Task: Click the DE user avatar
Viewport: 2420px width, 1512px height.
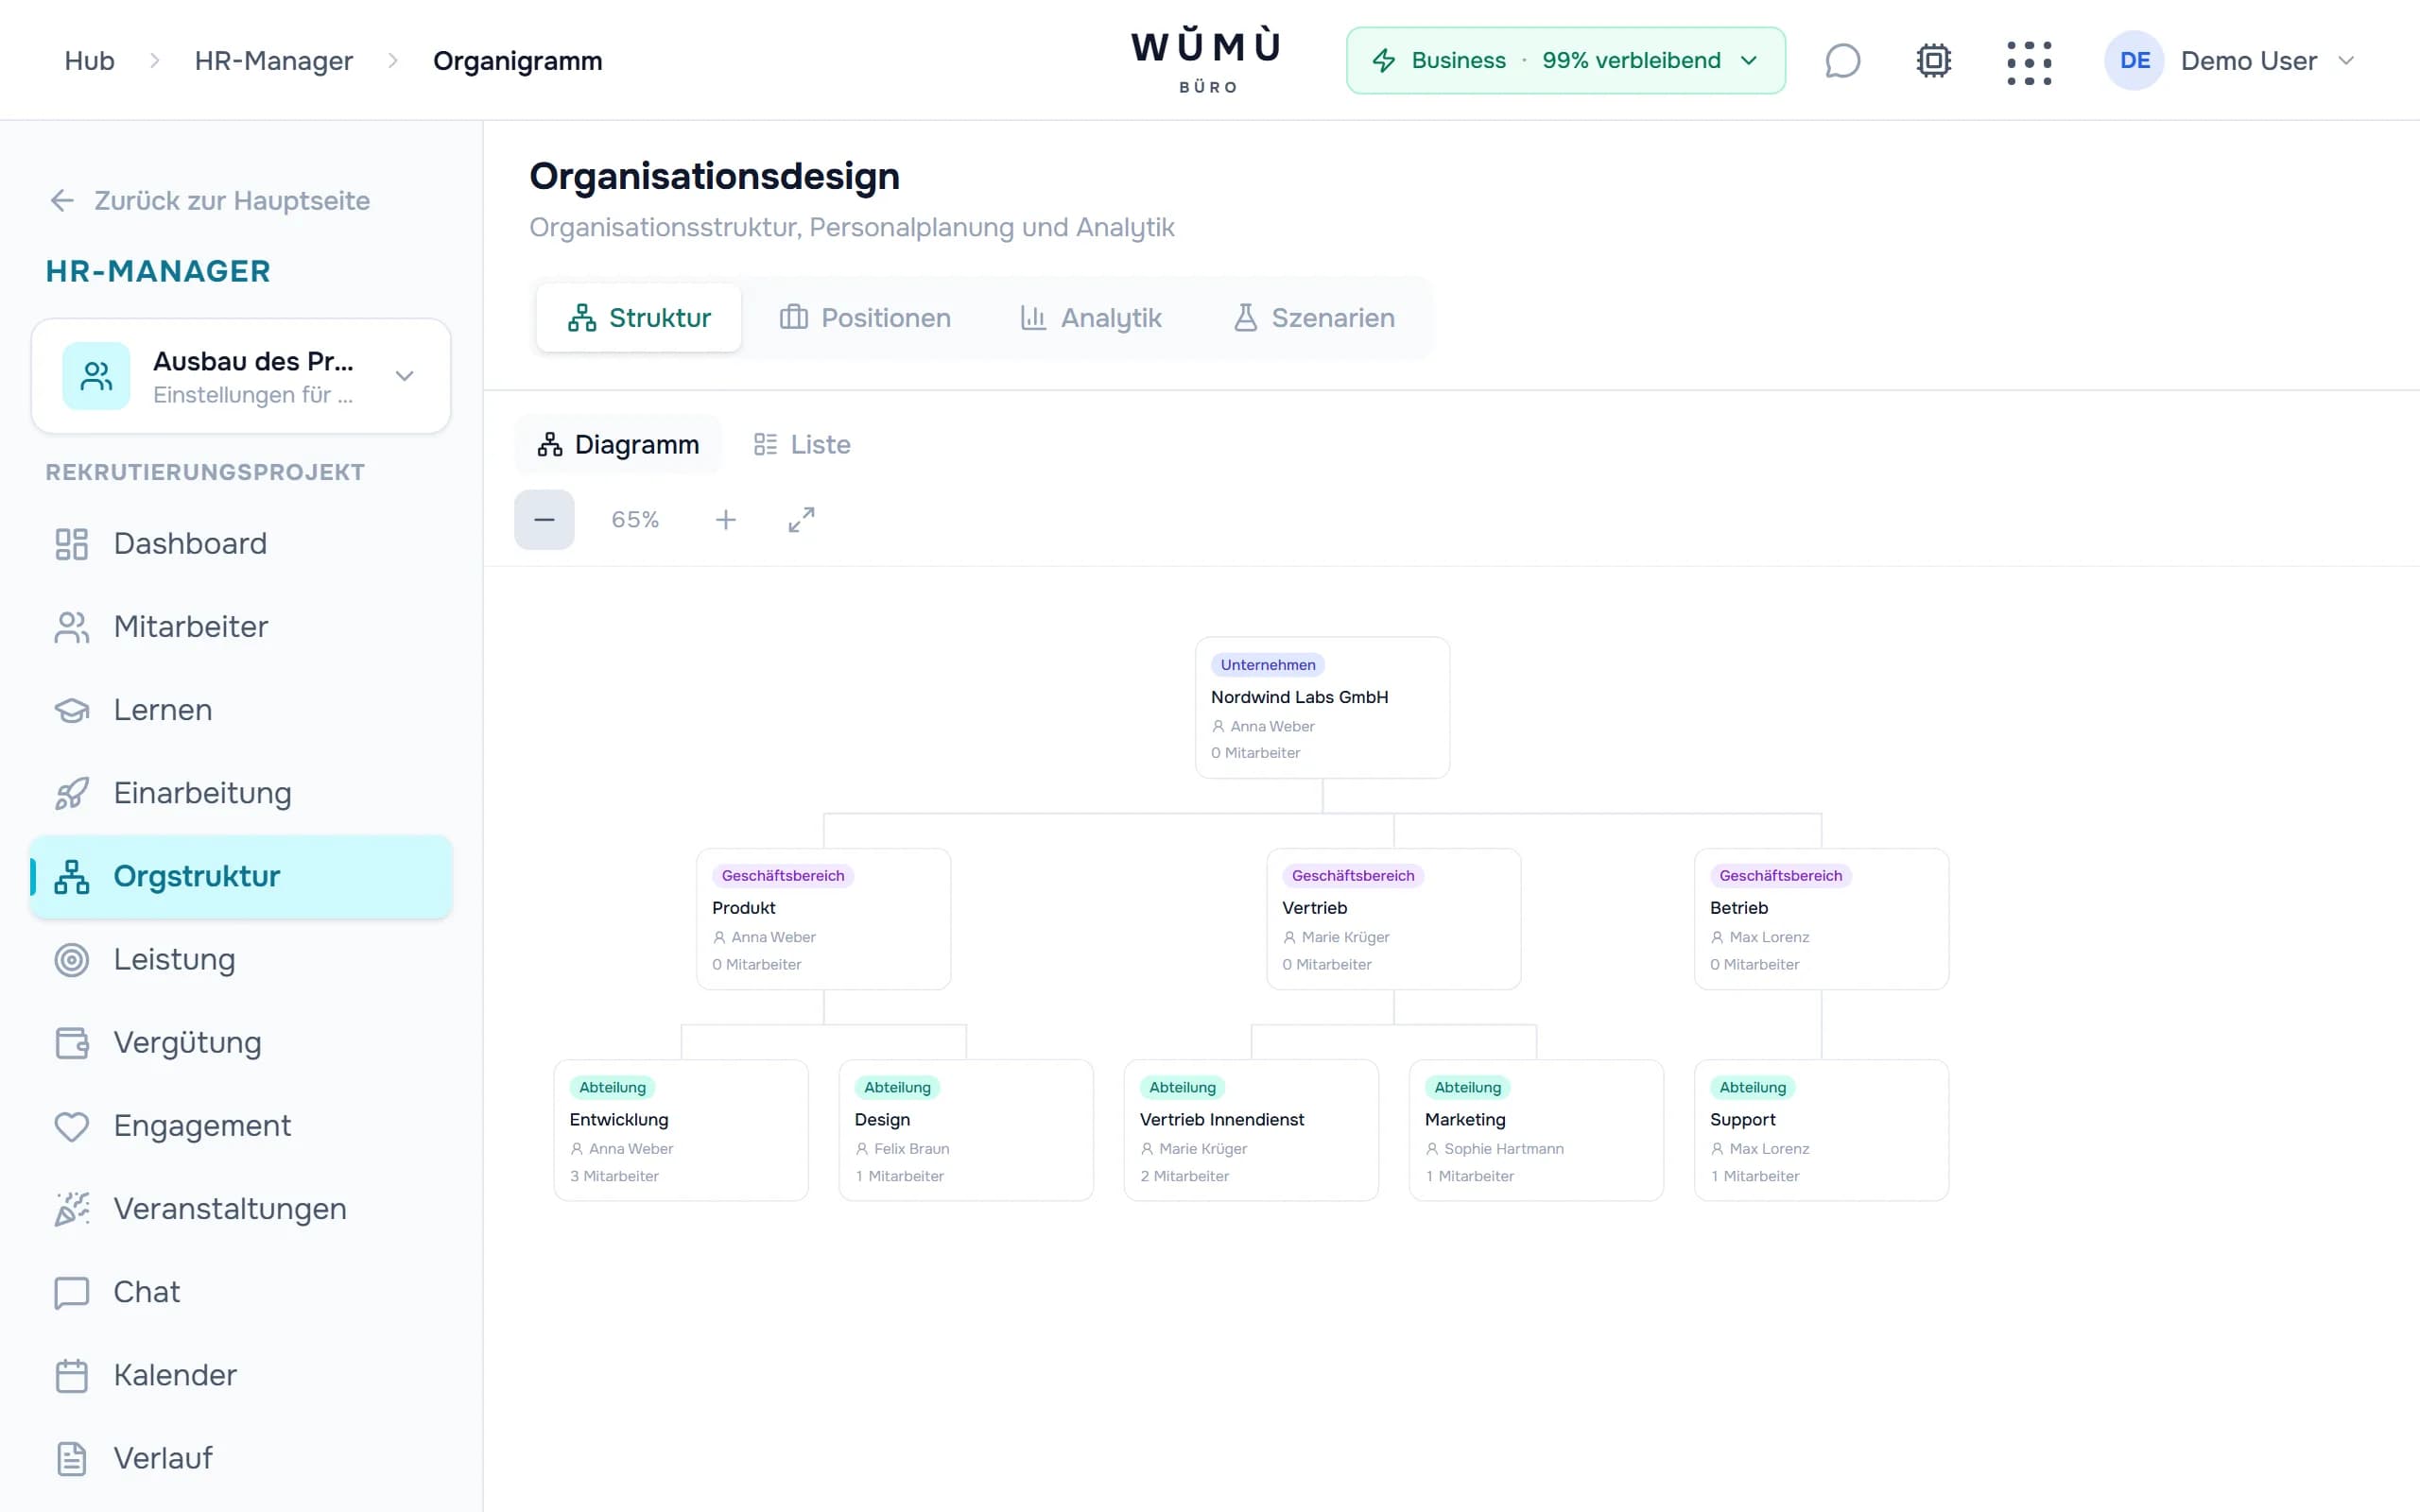Action: tap(2134, 61)
